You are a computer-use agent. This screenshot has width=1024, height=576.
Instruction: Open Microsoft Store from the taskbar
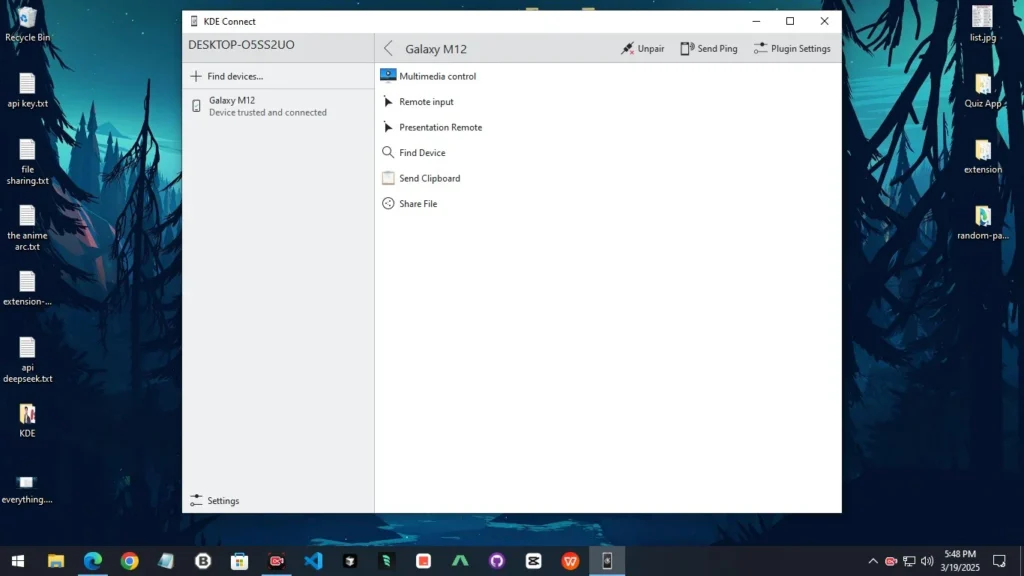[x=240, y=561]
